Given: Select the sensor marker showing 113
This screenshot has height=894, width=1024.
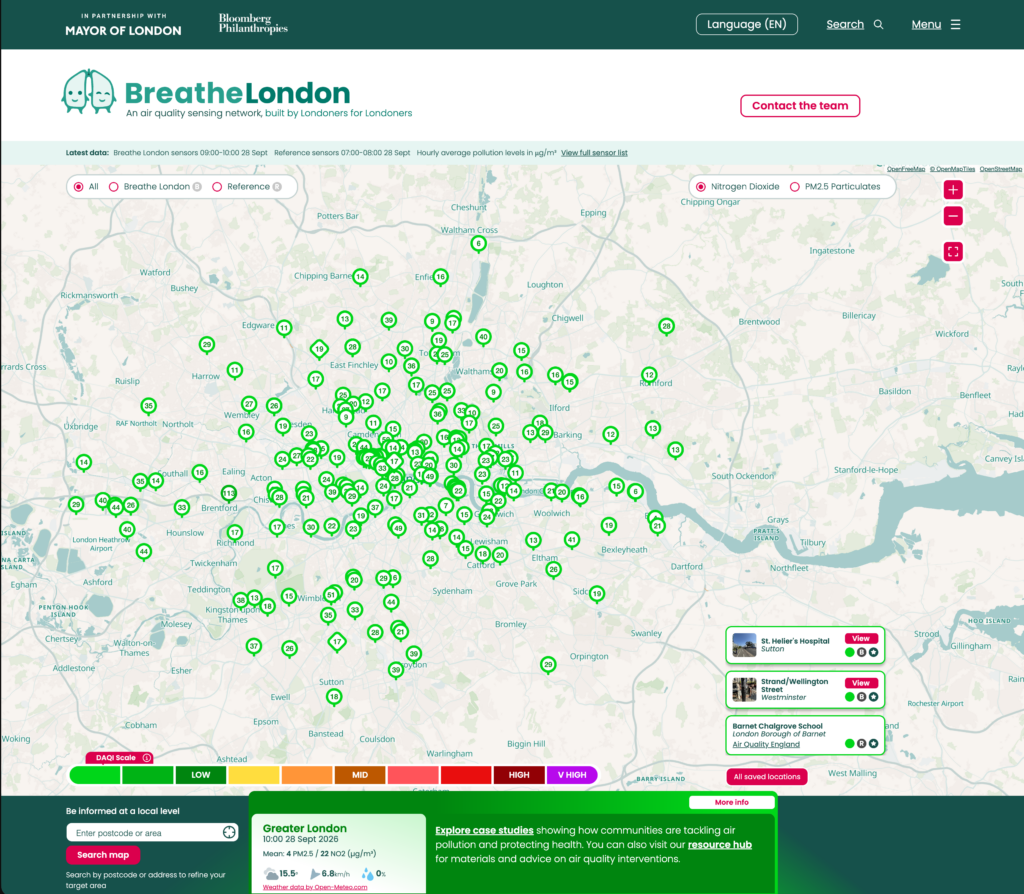Looking at the screenshot, I should tap(229, 493).
